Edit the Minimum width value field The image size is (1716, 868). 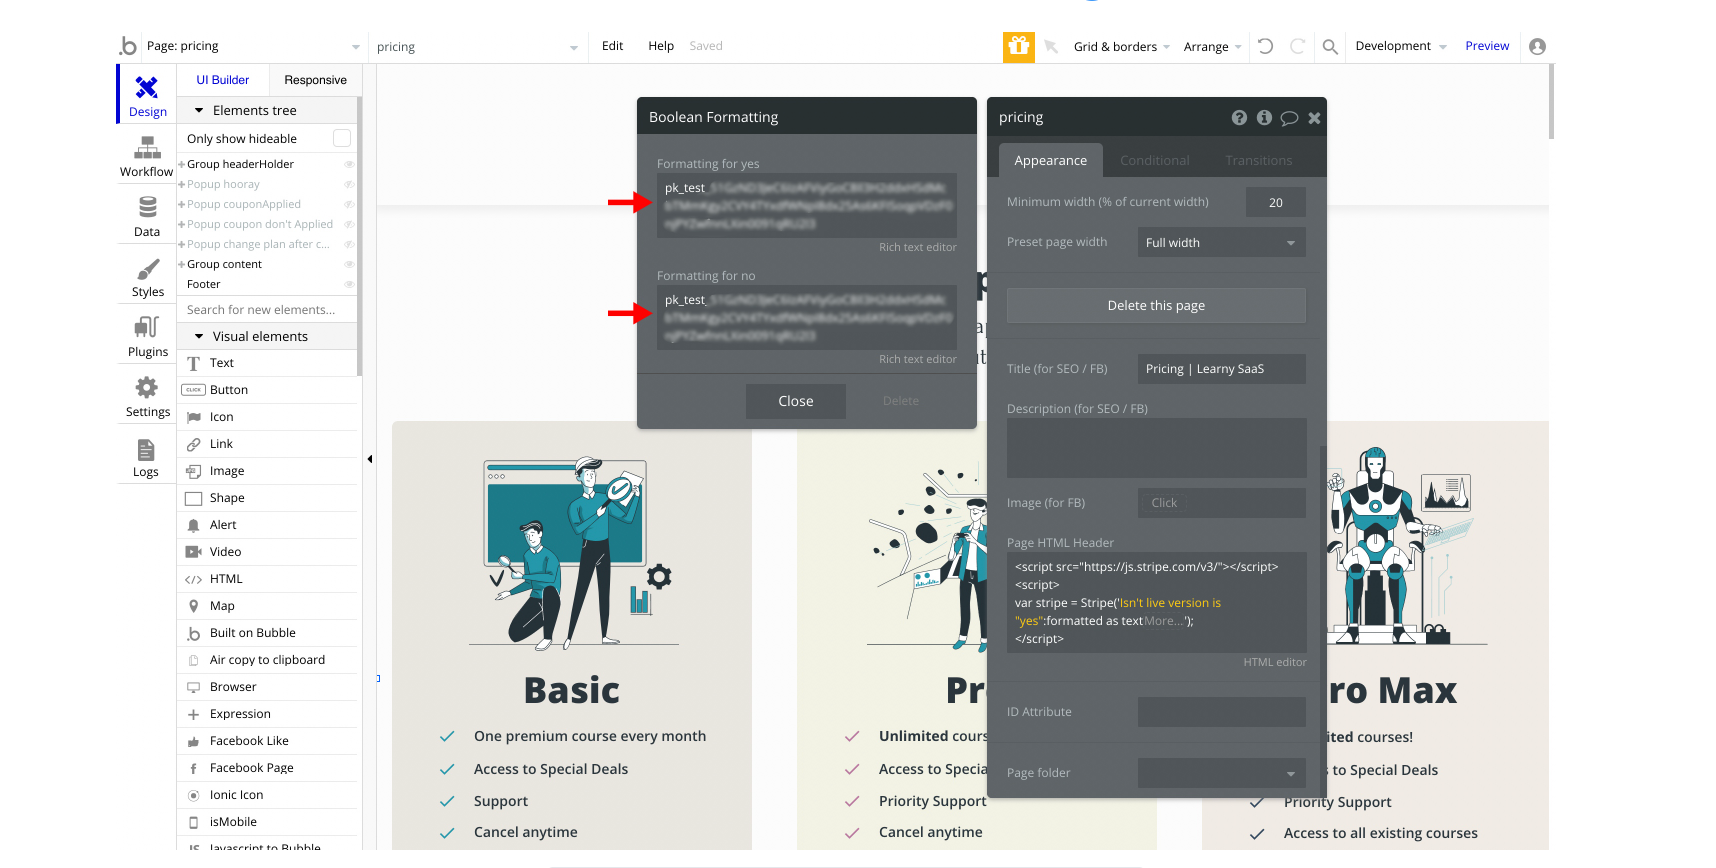pyautogui.click(x=1275, y=202)
